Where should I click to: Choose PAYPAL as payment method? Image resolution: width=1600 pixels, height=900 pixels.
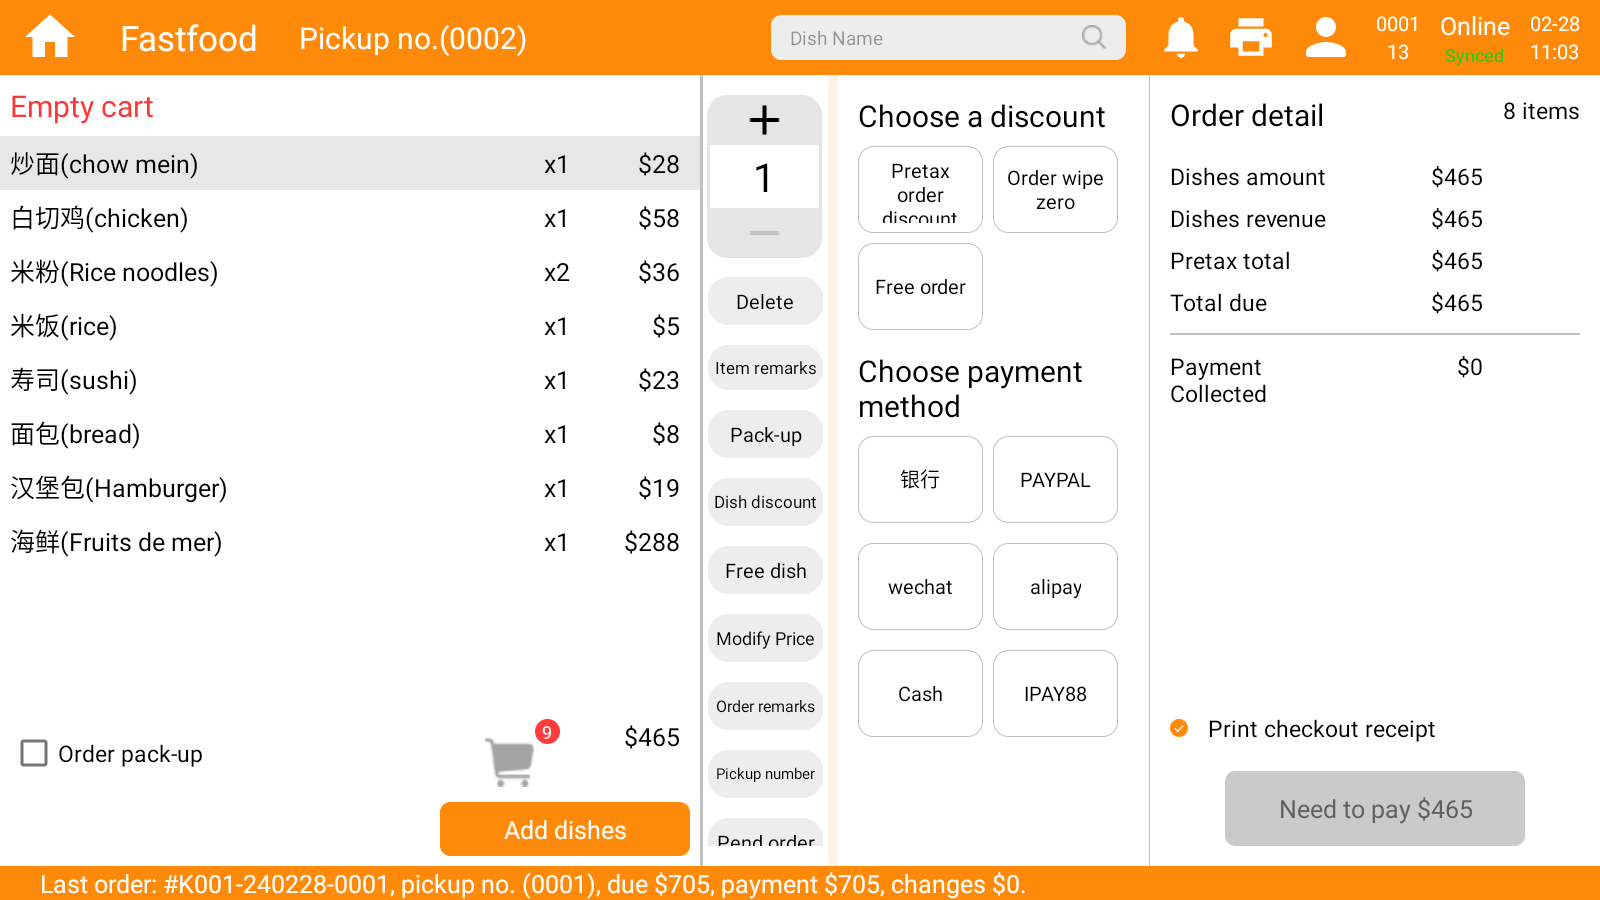(x=1055, y=479)
